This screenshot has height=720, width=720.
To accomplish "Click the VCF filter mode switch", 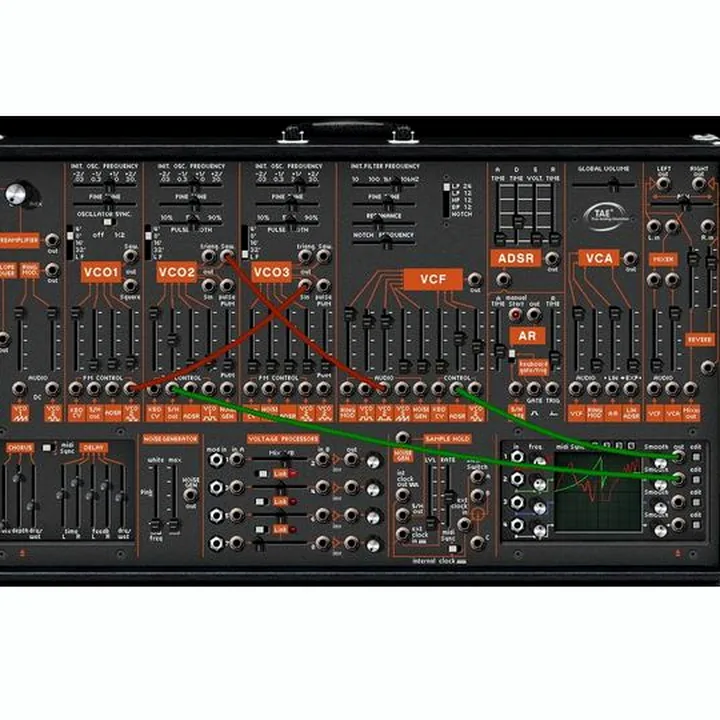I will [x=446, y=200].
